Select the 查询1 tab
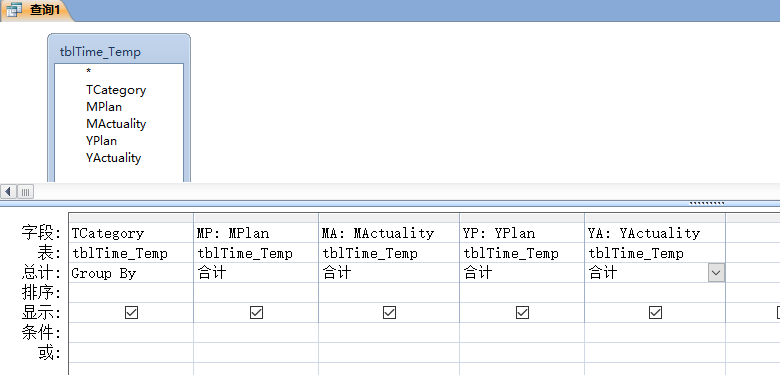 point(35,10)
